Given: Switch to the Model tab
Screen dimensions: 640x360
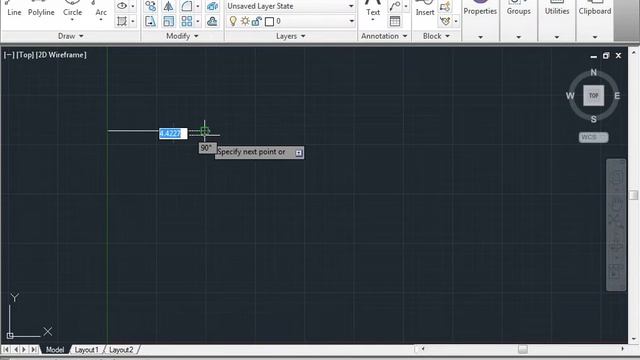Looking at the screenshot, I should point(55,350).
